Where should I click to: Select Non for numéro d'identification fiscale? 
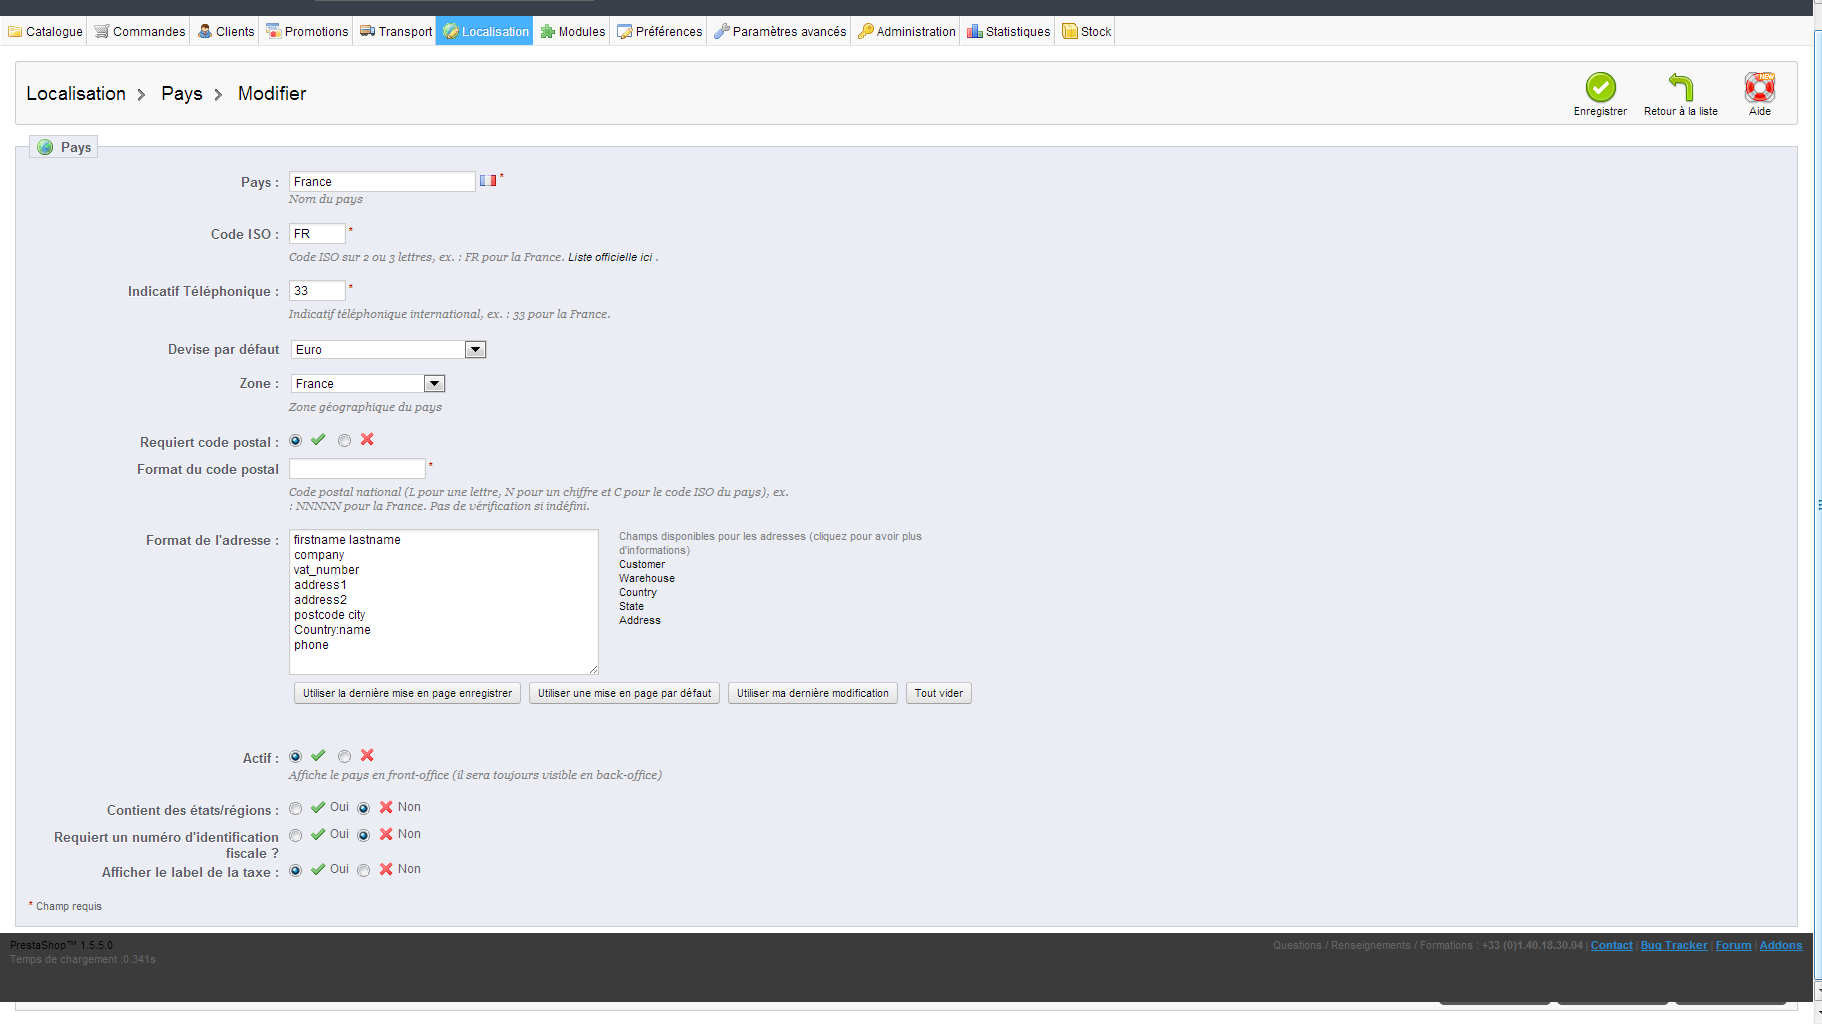[363, 835]
